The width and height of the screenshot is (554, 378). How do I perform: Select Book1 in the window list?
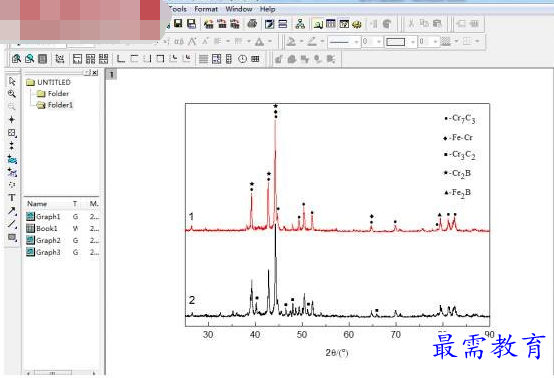pos(42,228)
